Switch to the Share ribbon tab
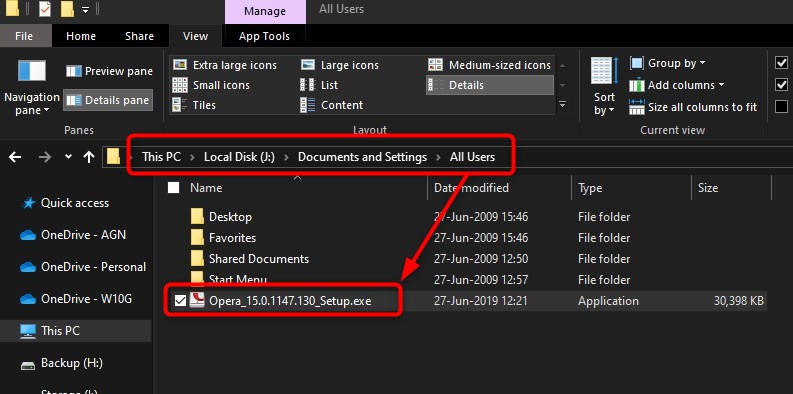The height and width of the screenshot is (394, 793). (x=139, y=36)
